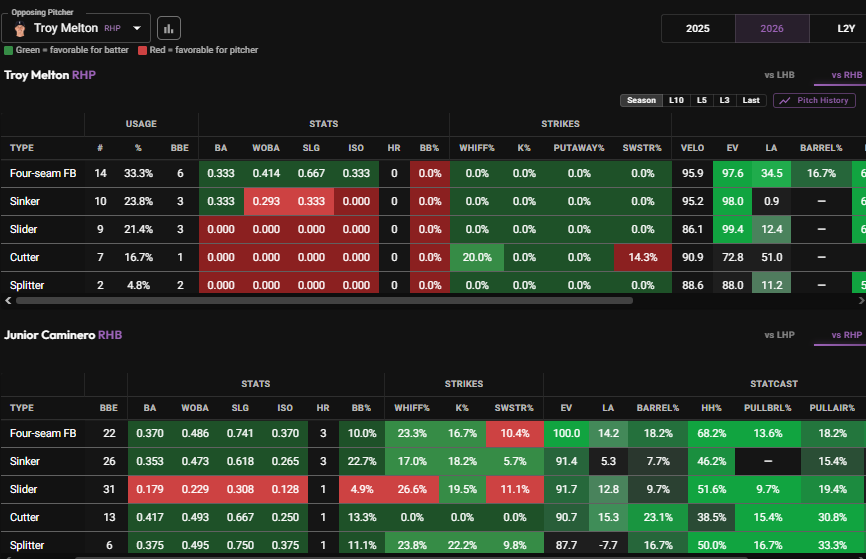Toggle the L5 range filter
The height and width of the screenshot is (559, 866).
701,101
